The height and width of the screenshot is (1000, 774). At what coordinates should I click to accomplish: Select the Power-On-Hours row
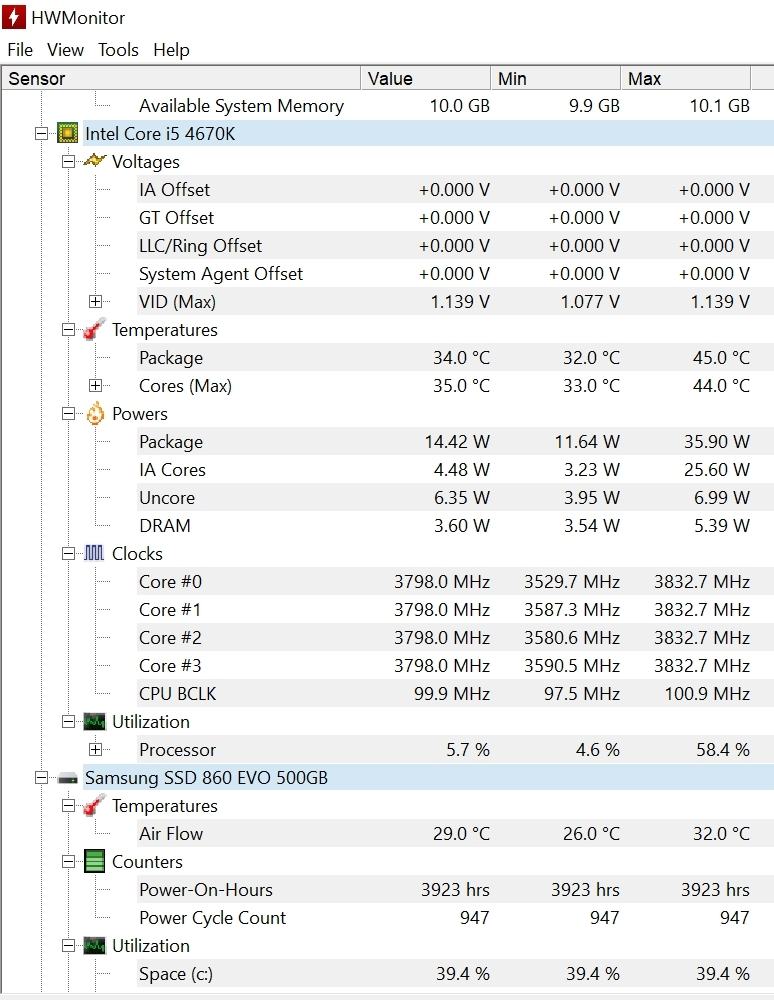coord(205,890)
